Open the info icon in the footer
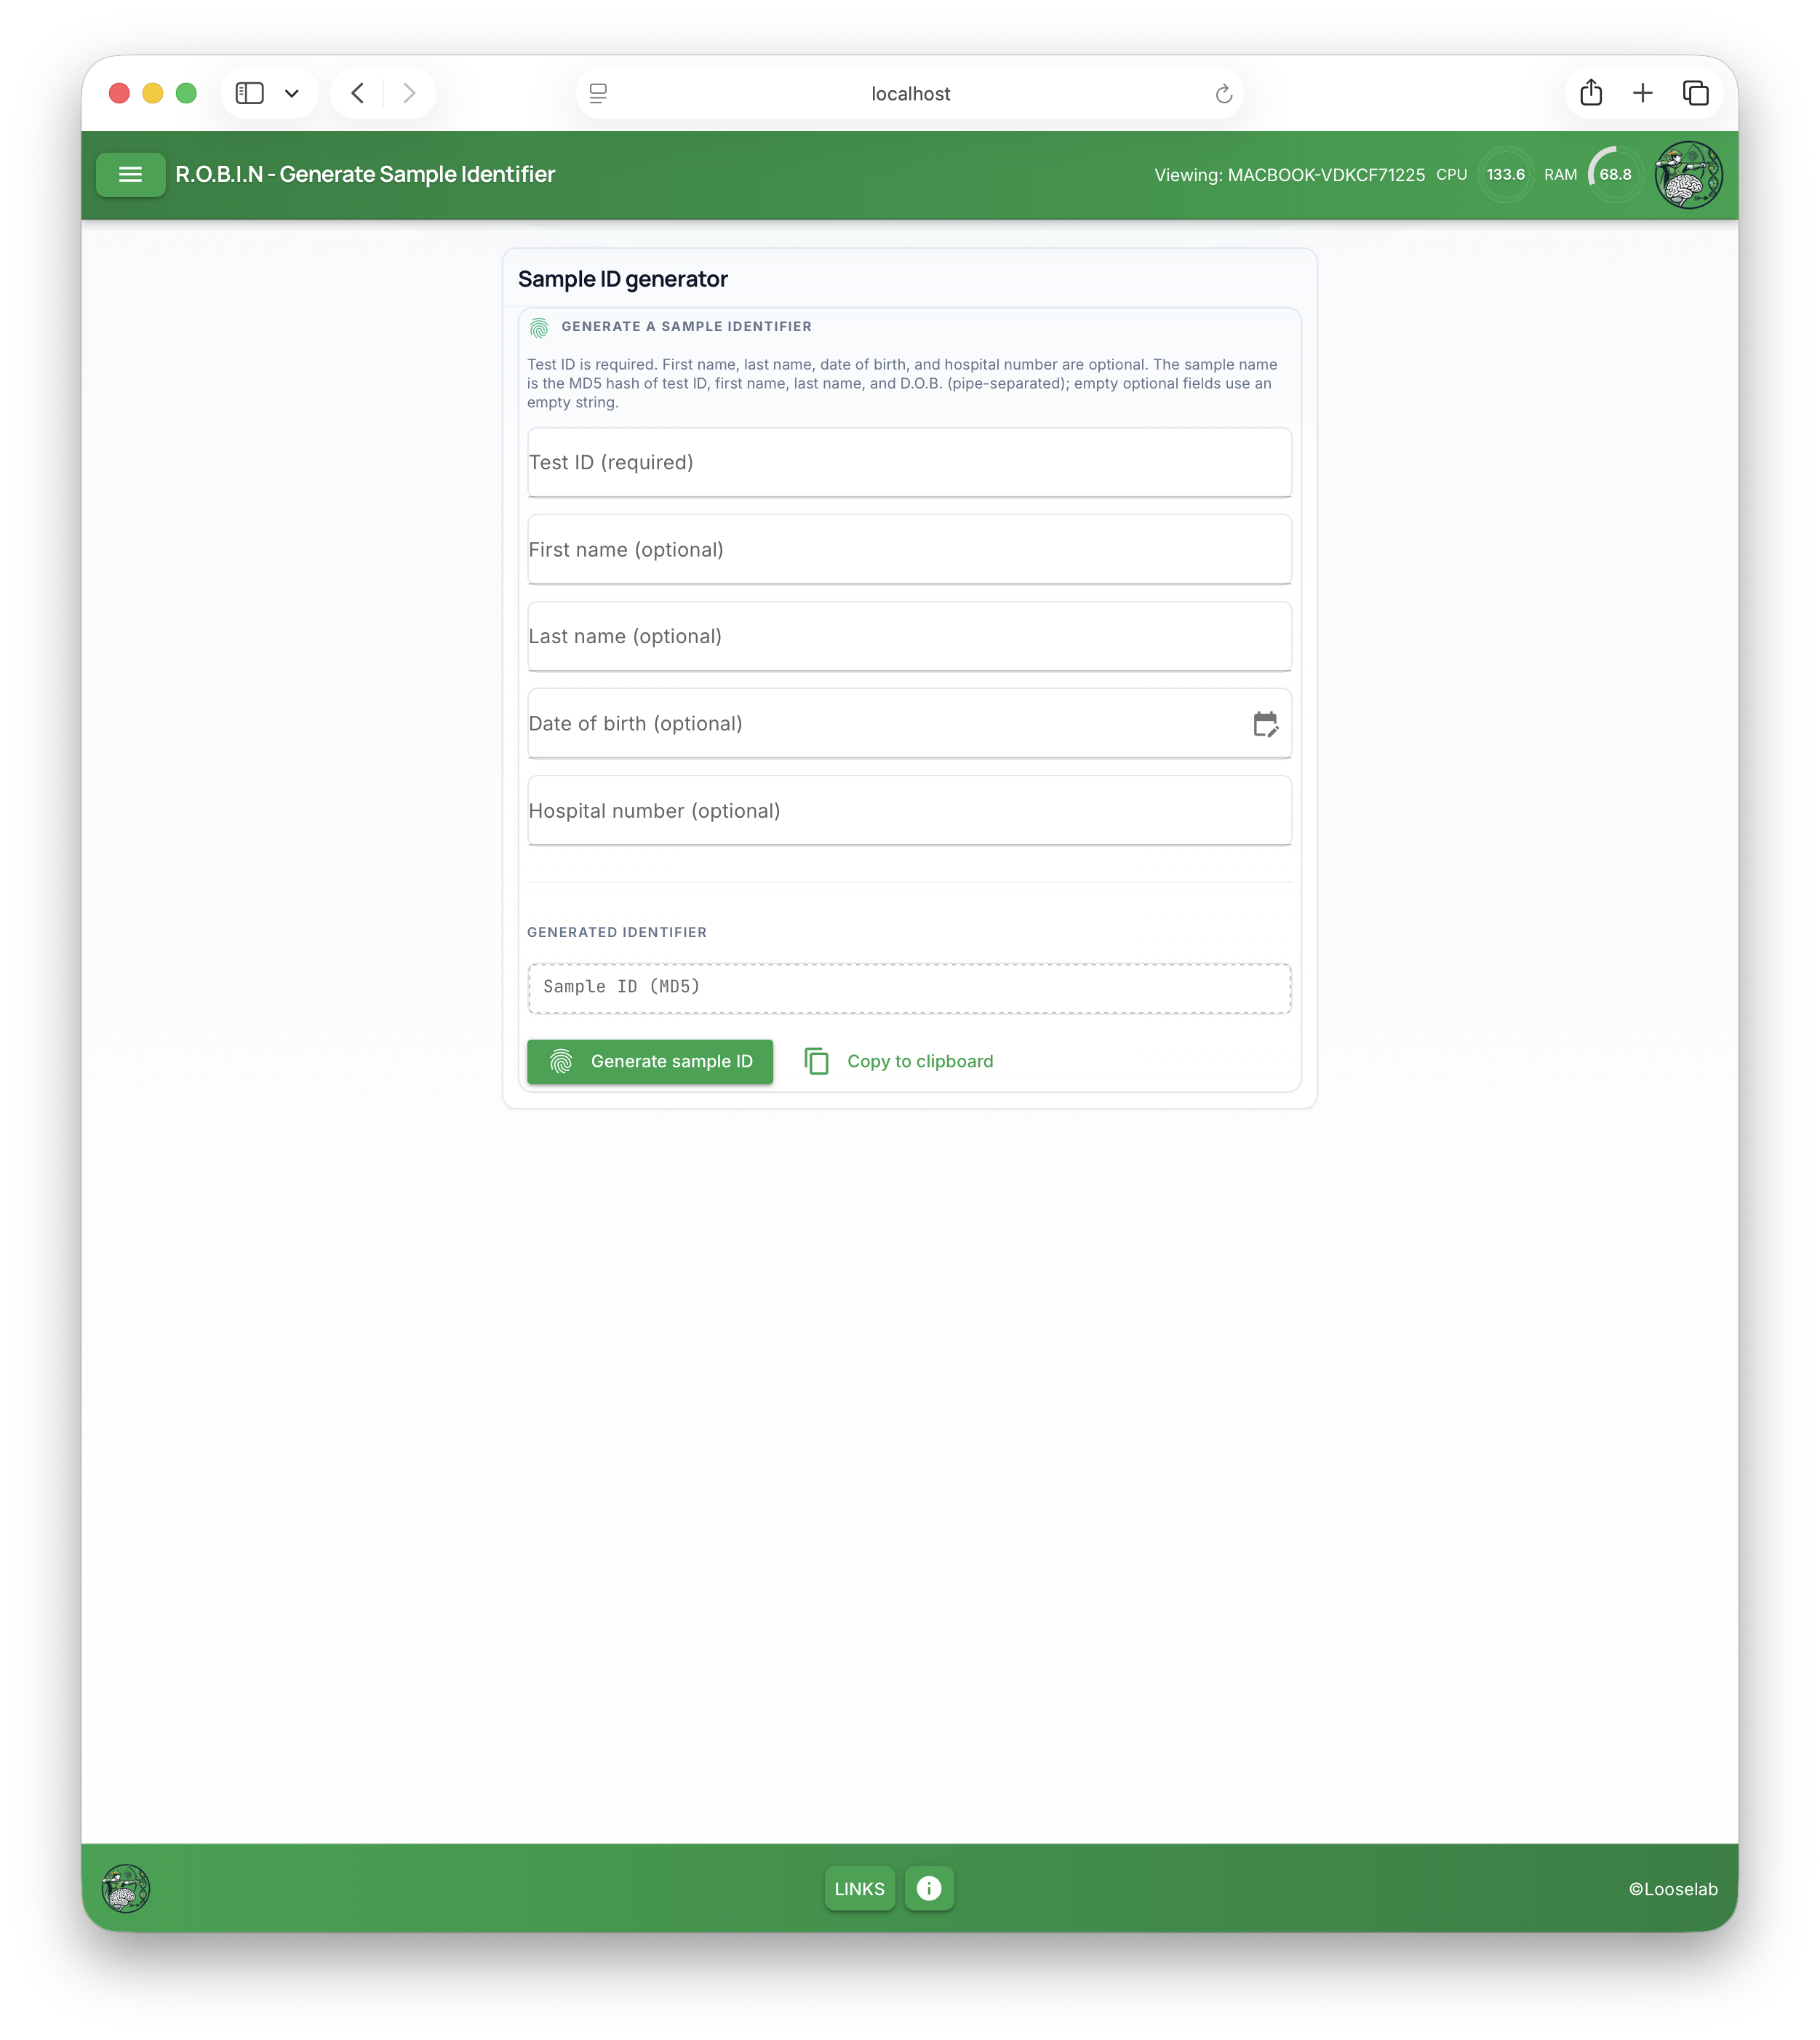Image resolution: width=1820 pixels, height=2040 pixels. coord(928,1888)
